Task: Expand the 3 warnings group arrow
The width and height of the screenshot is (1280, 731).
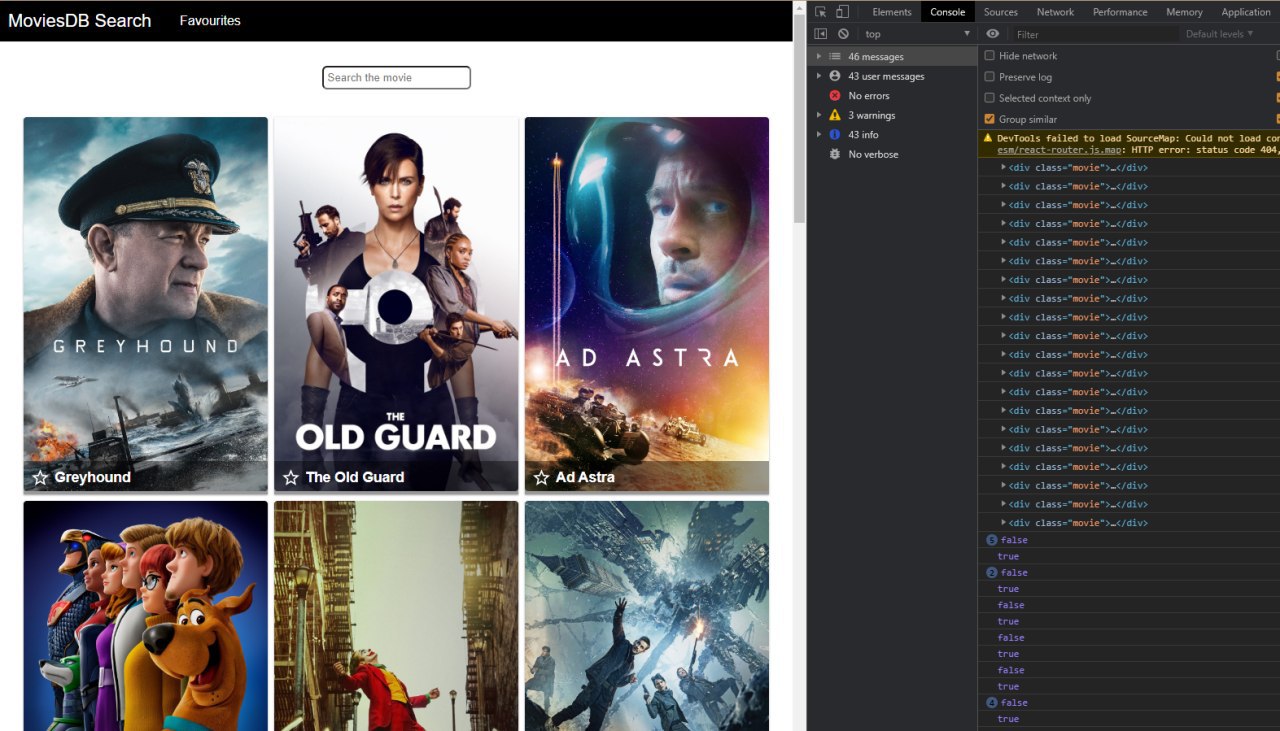Action: click(x=819, y=115)
